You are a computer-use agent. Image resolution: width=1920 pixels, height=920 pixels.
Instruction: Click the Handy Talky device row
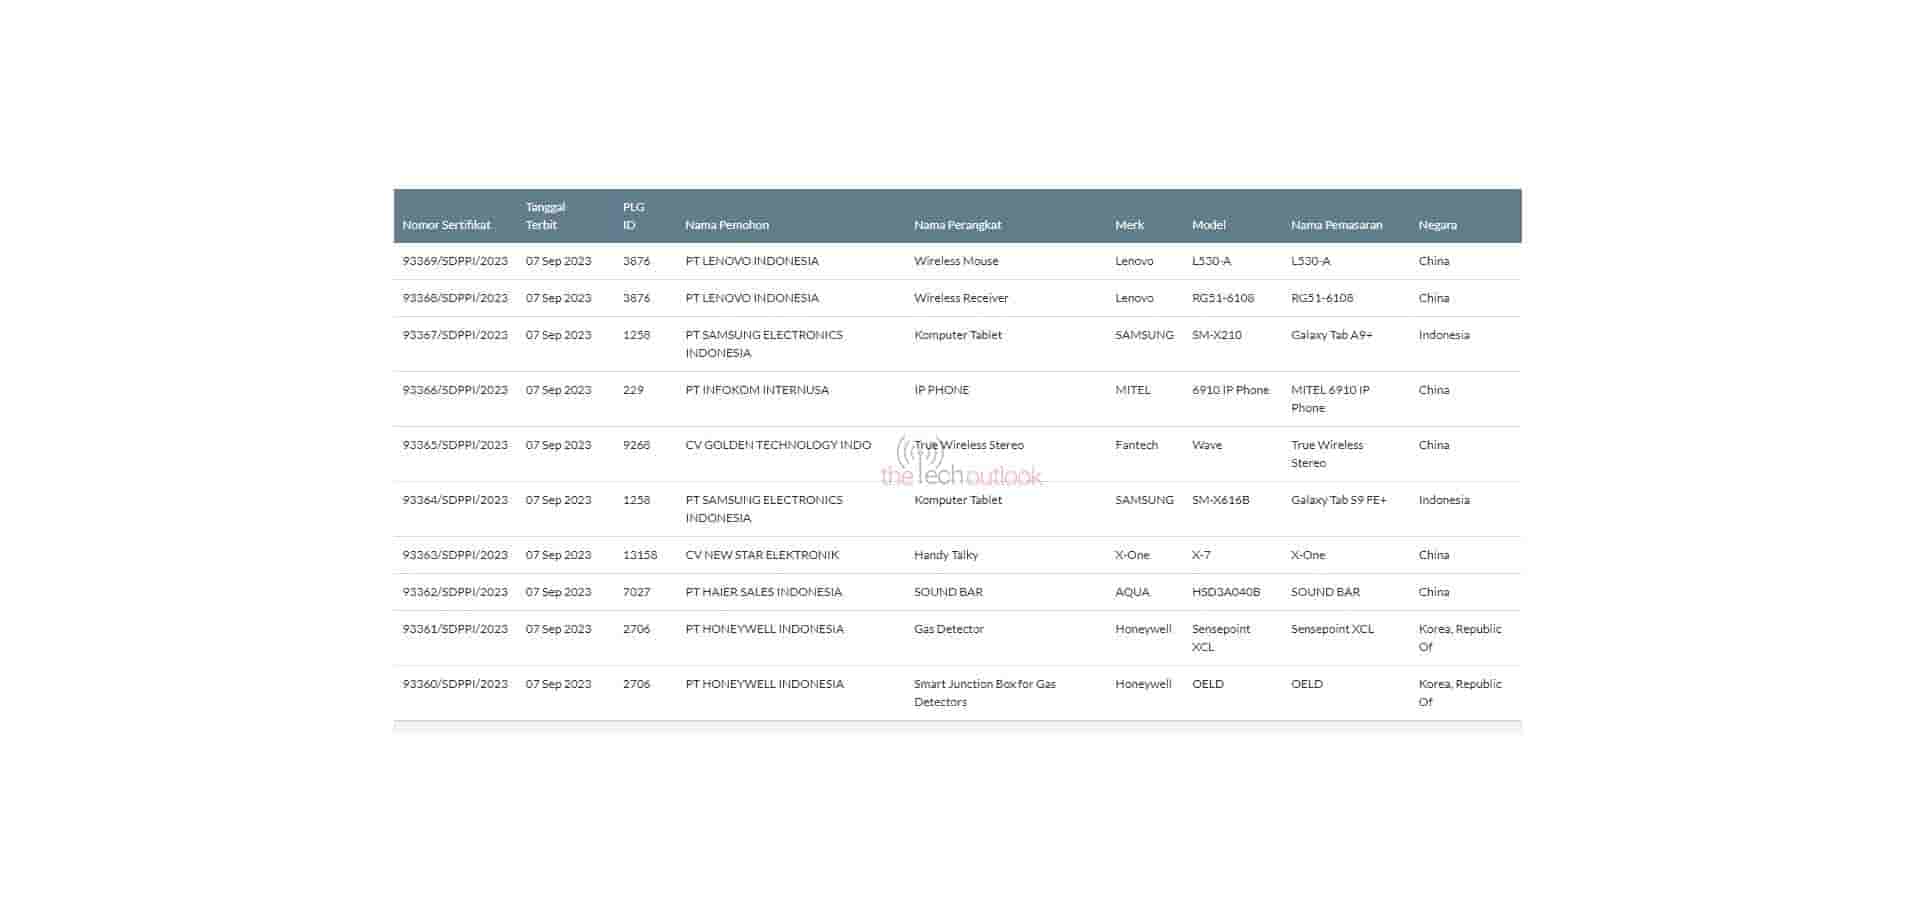[945, 555]
